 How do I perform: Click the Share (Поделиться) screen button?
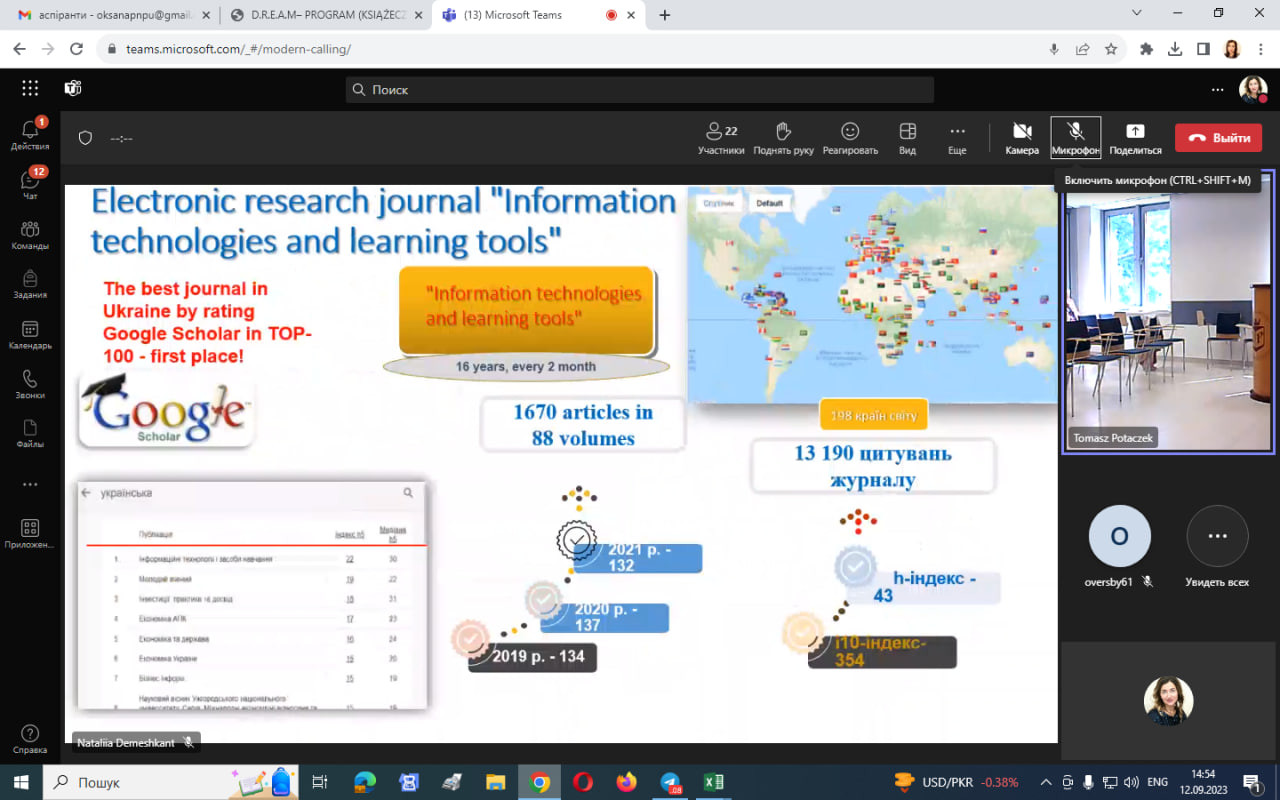point(1135,138)
